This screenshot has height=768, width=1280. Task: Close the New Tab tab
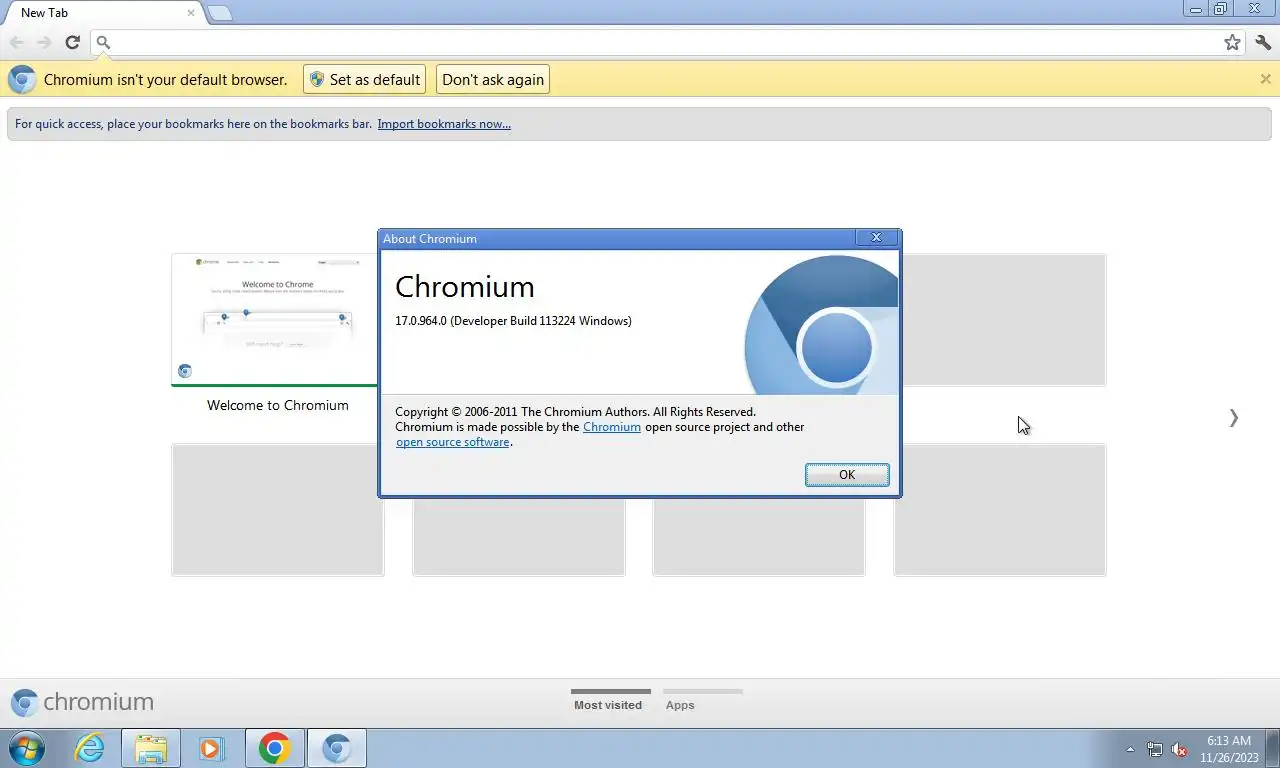191,13
